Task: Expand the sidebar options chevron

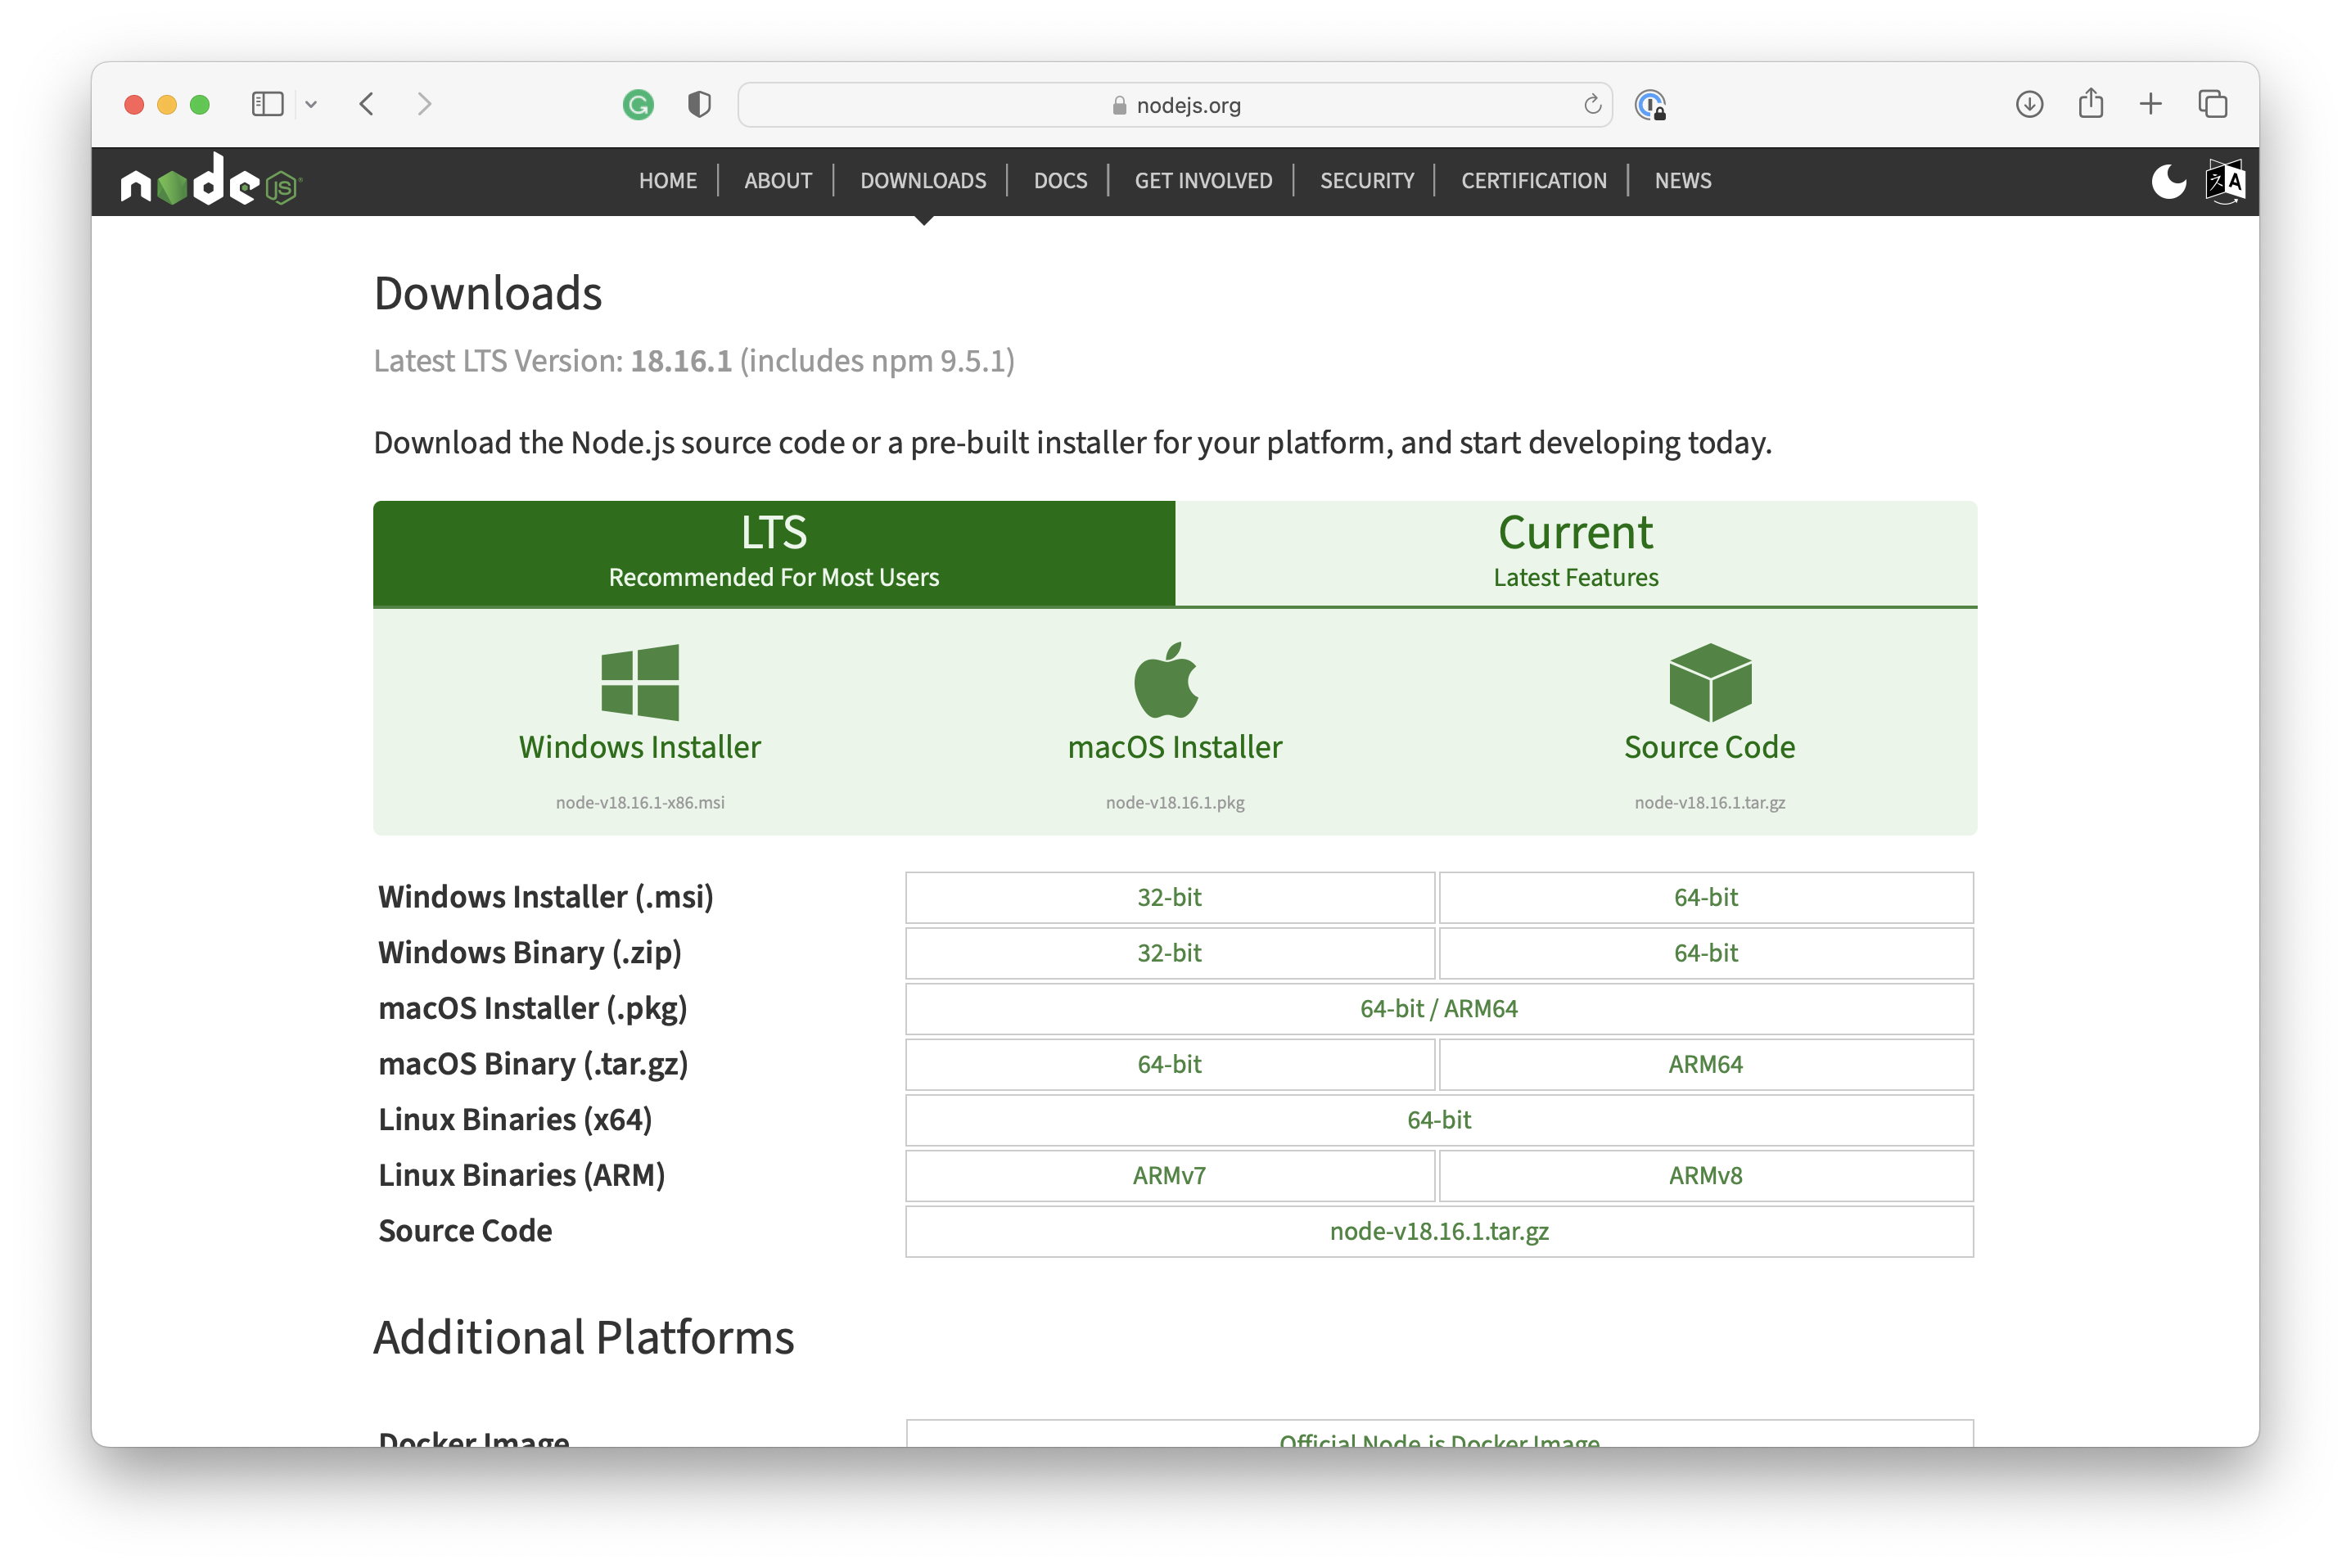Action: coord(311,104)
